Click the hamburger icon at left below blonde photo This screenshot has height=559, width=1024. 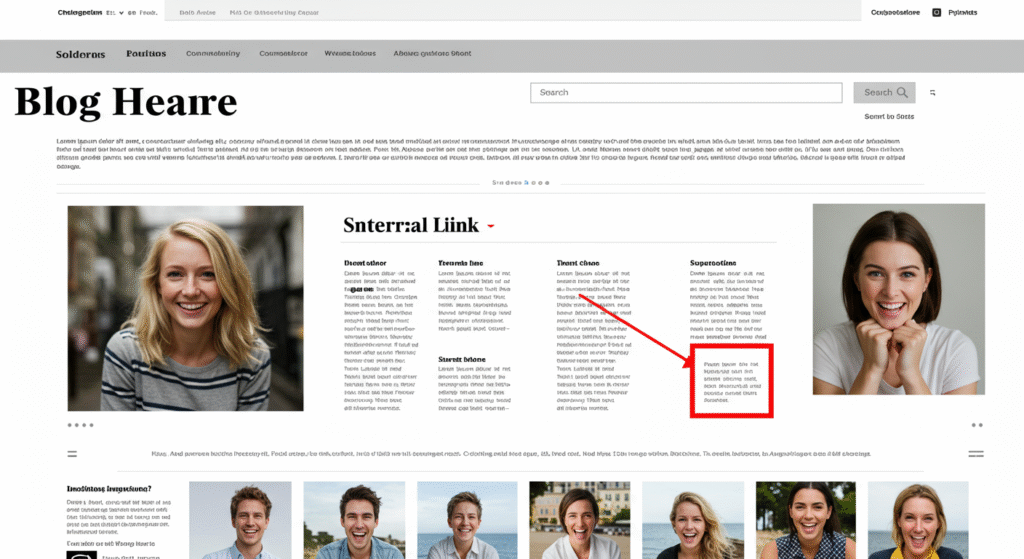pyautogui.click(x=72, y=454)
